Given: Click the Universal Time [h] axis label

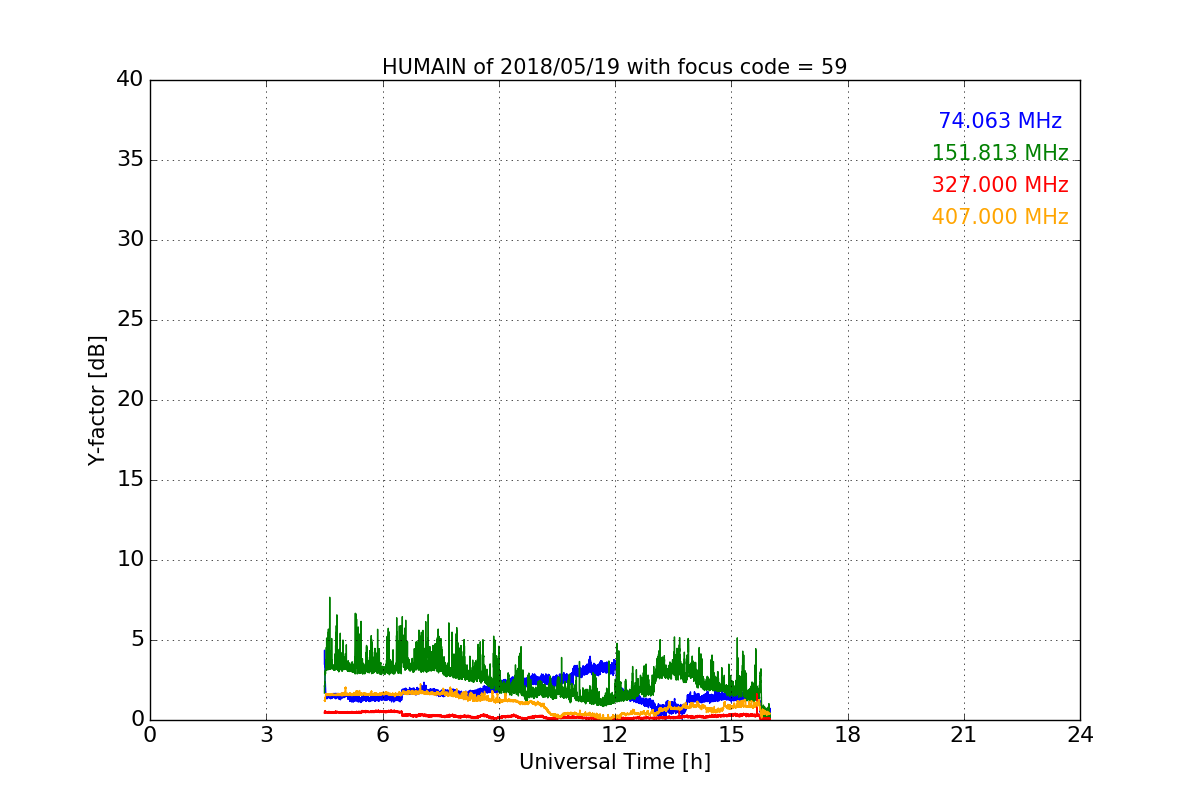Looking at the screenshot, I should pyautogui.click(x=614, y=762).
